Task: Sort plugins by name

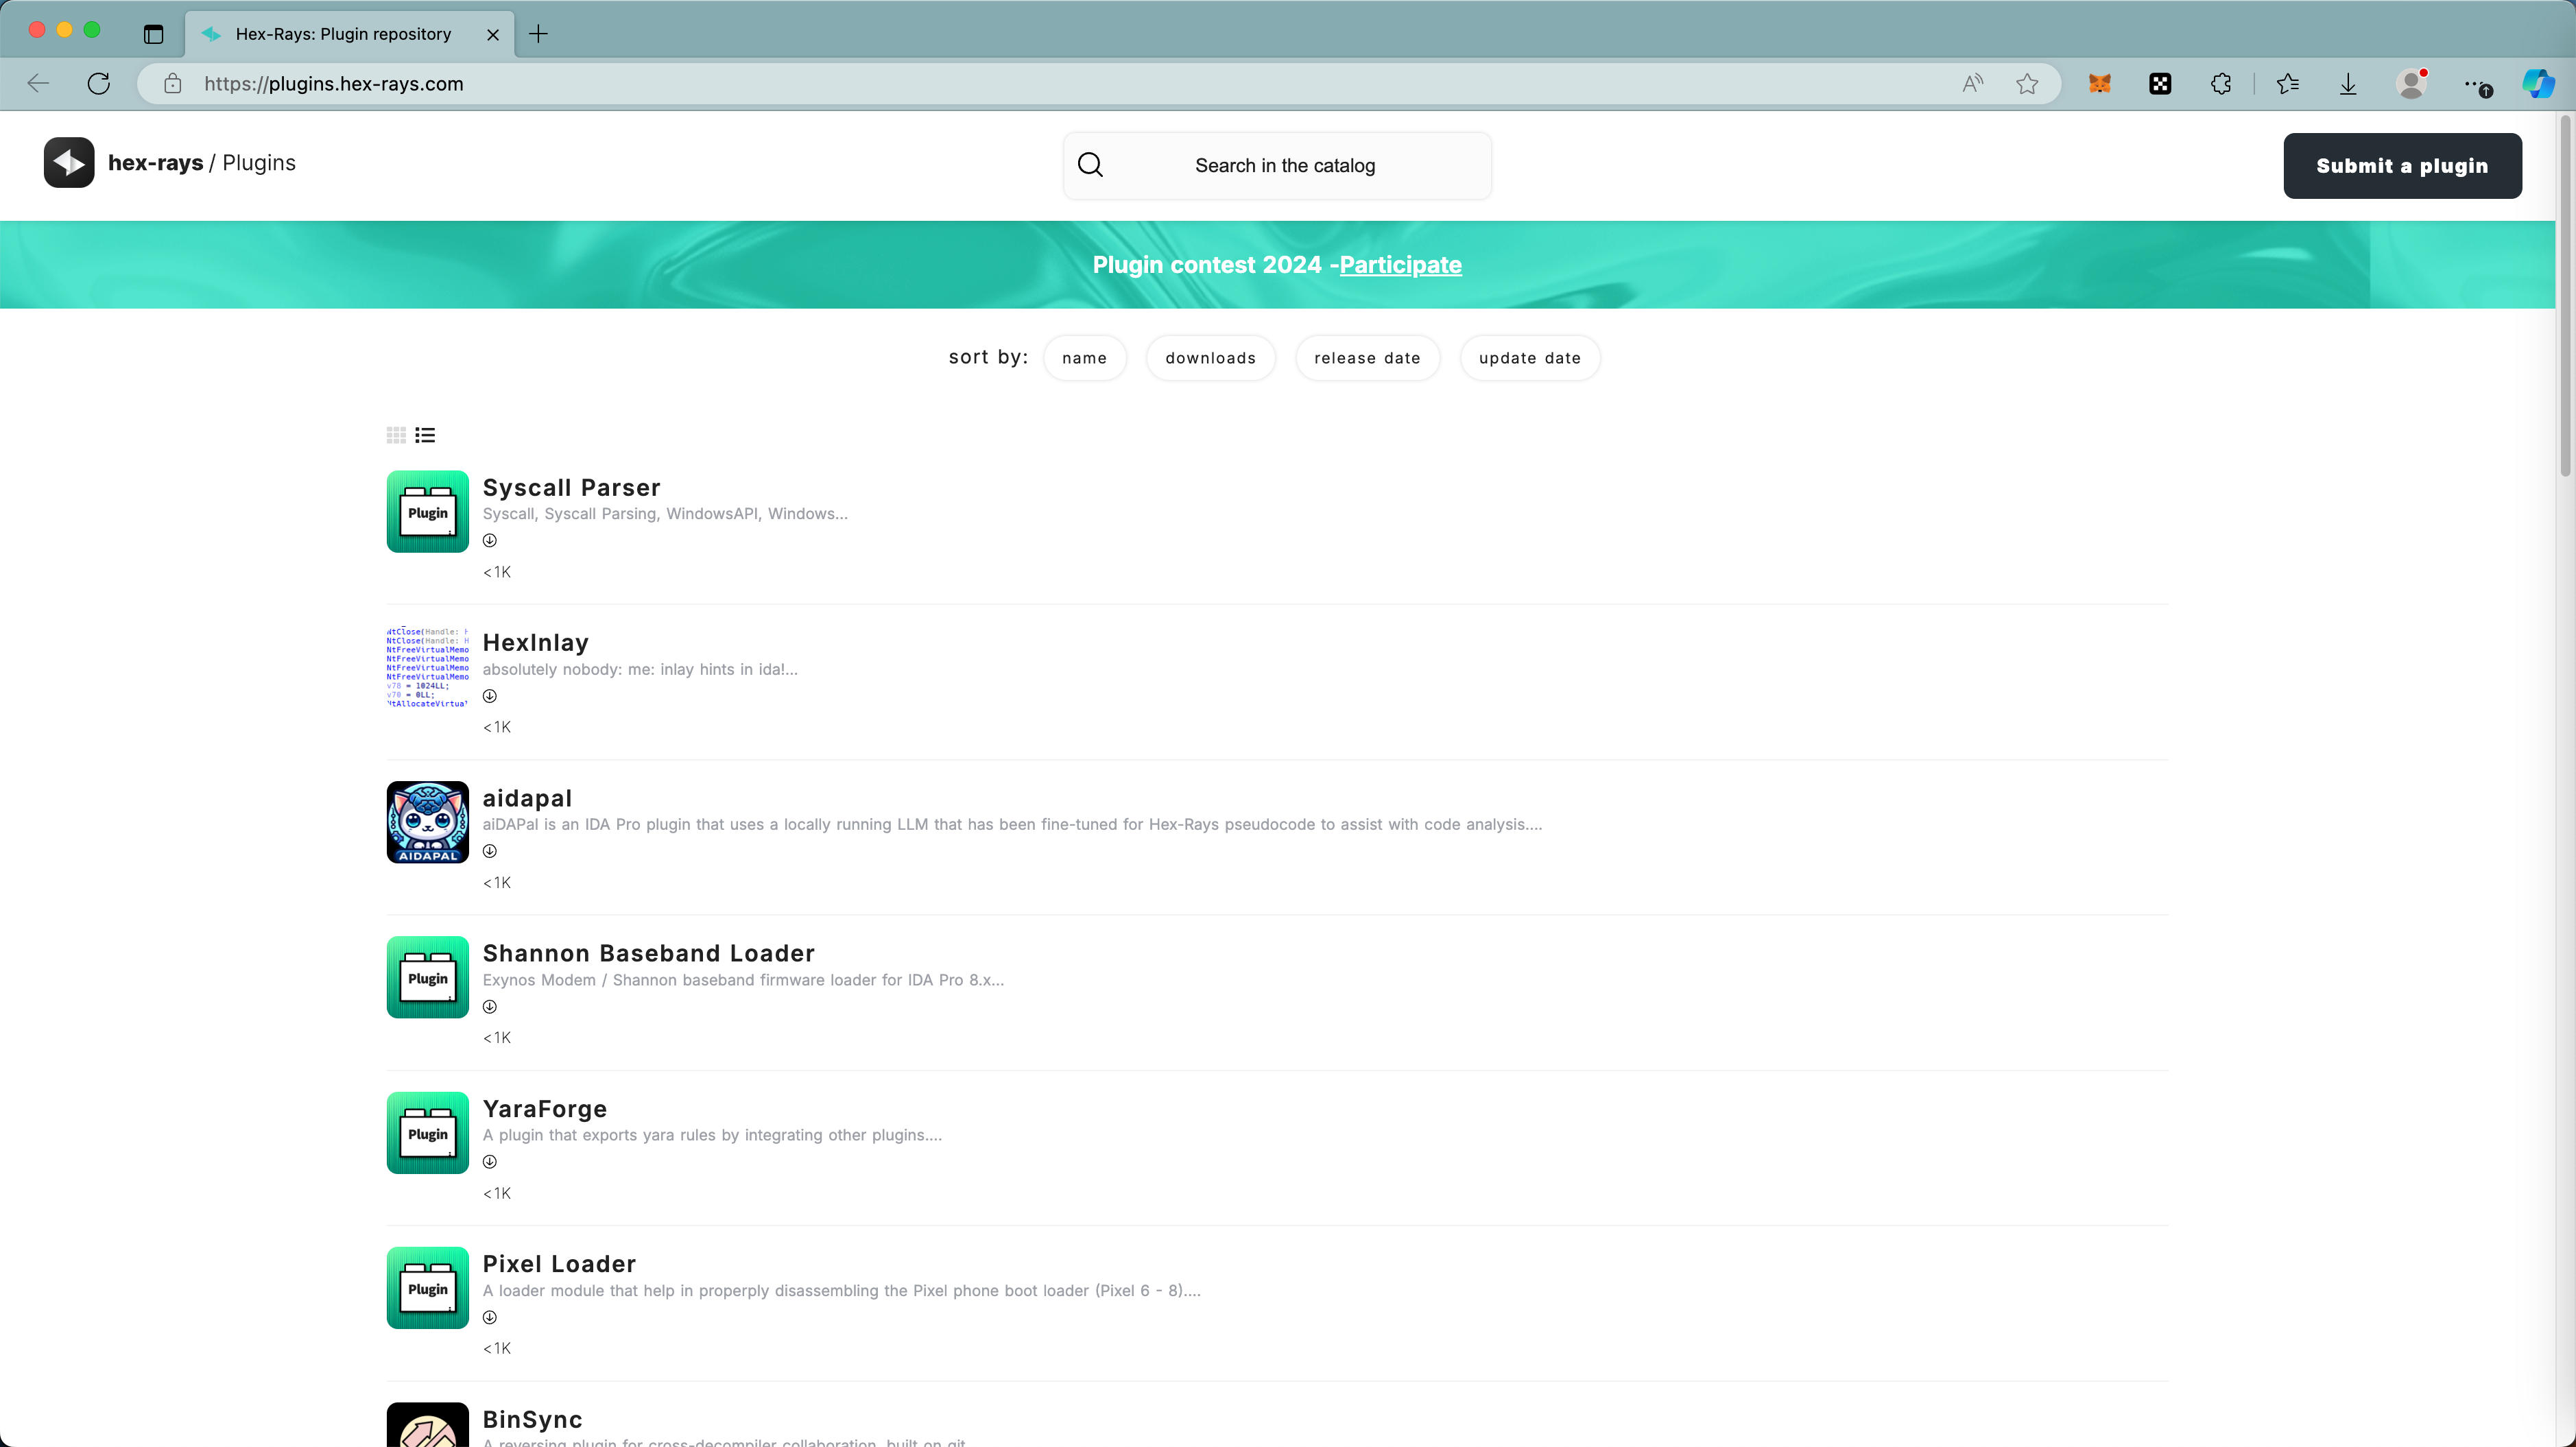Action: [1084, 358]
